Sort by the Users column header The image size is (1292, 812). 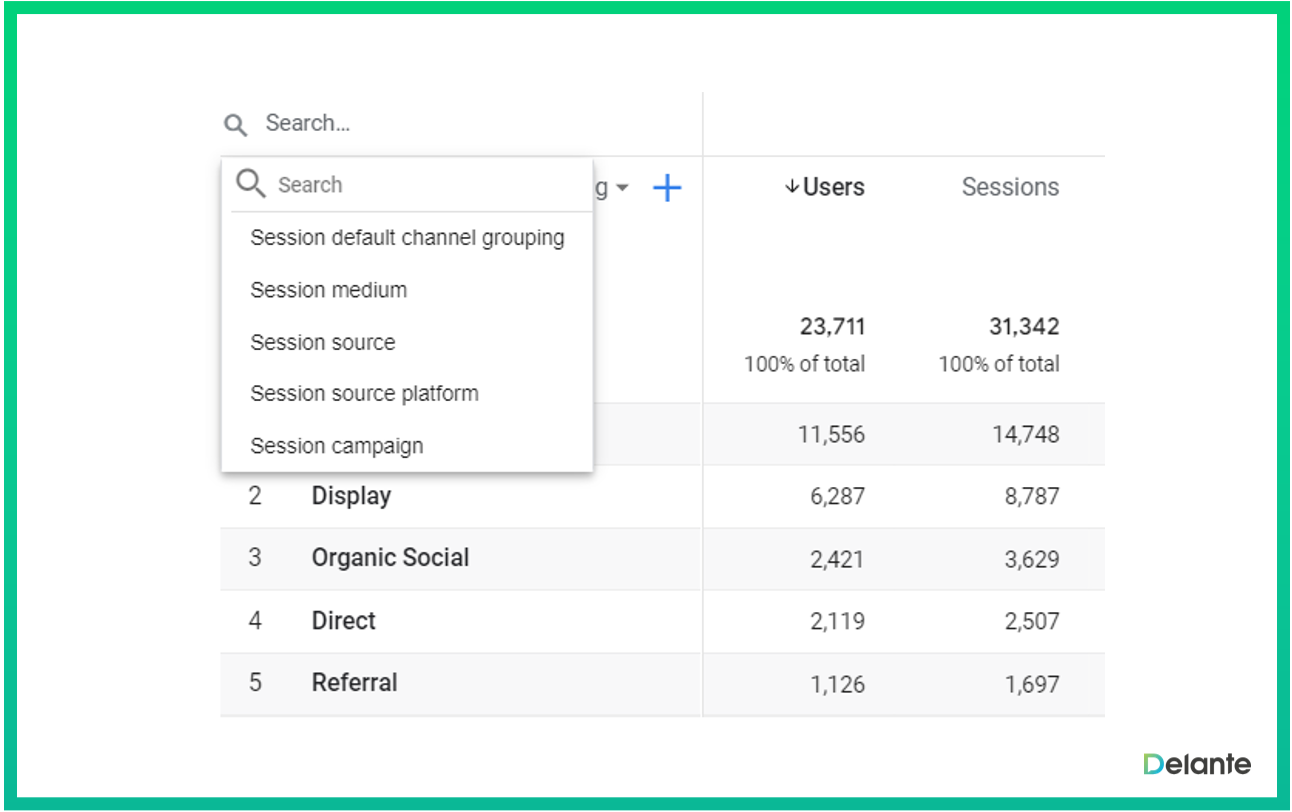tap(833, 187)
